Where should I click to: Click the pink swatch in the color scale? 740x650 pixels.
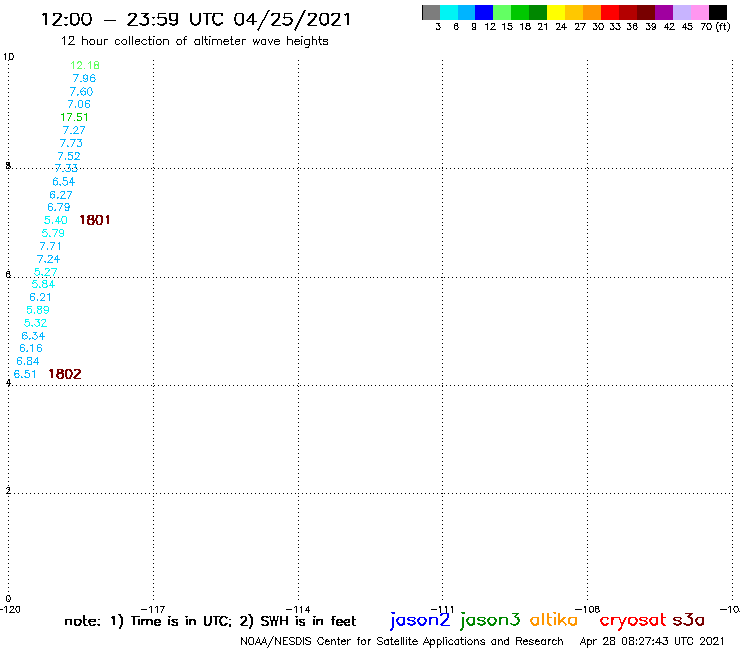[700, 12]
